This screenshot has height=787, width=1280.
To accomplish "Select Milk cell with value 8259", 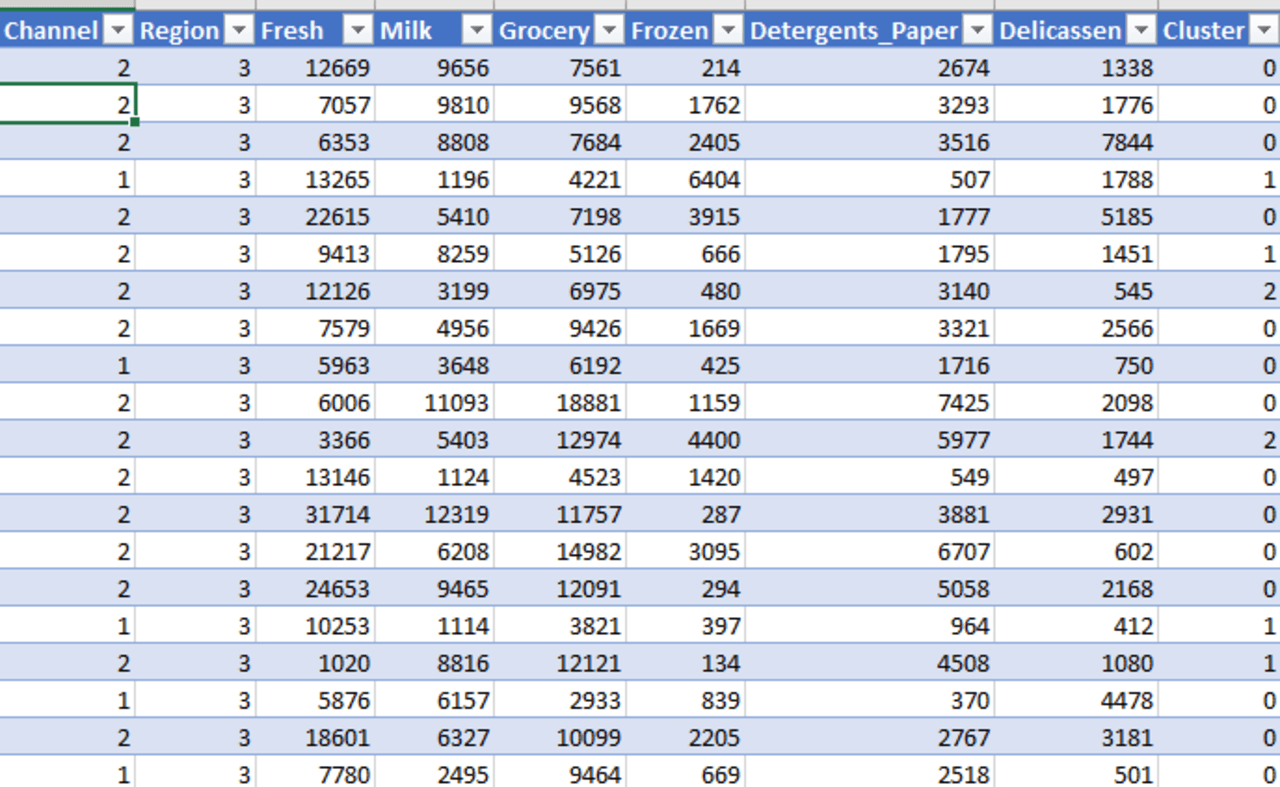I will 435,254.
